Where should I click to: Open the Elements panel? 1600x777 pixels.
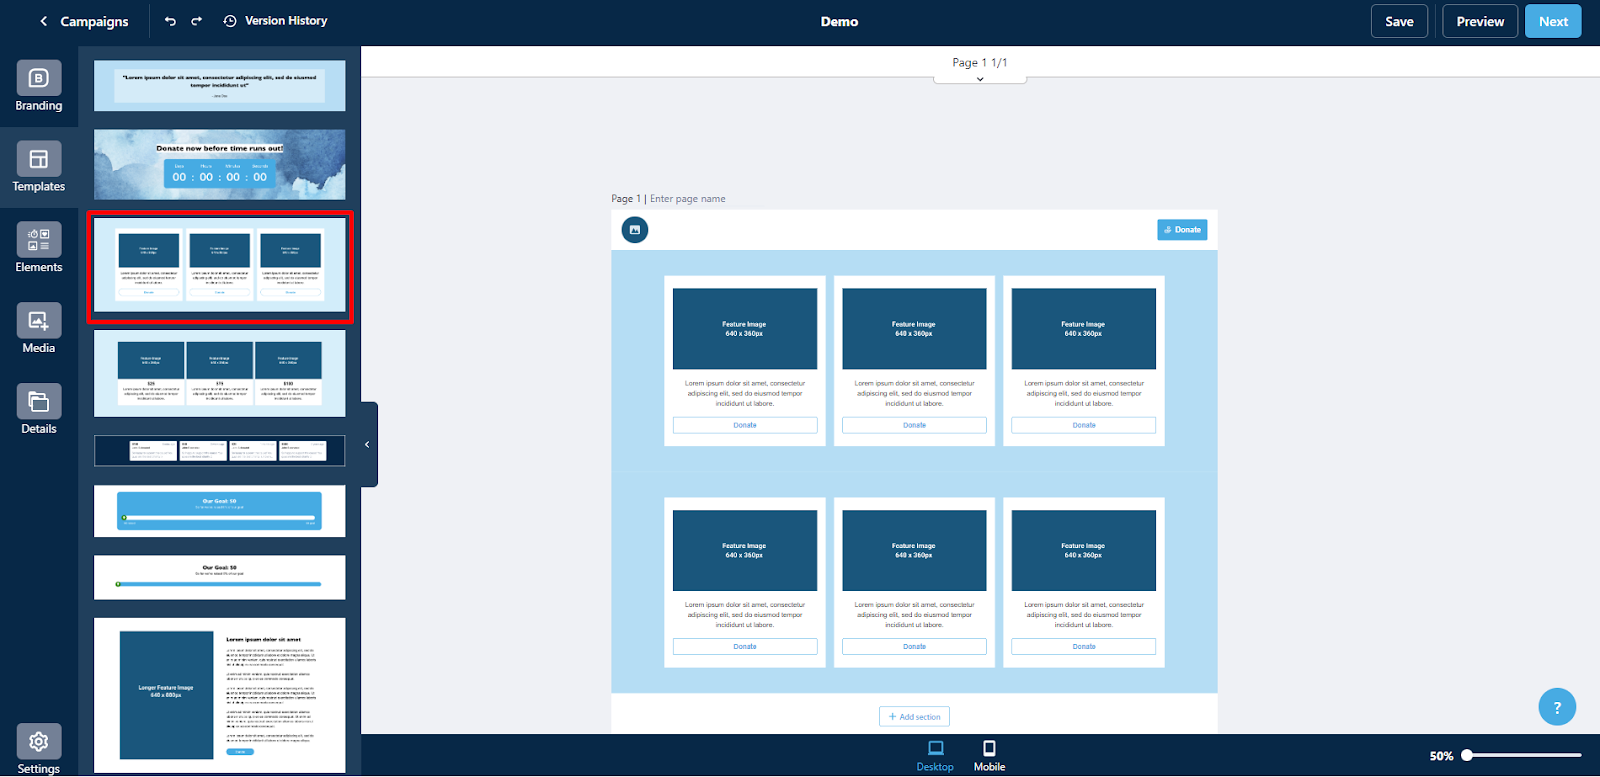(39, 248)
